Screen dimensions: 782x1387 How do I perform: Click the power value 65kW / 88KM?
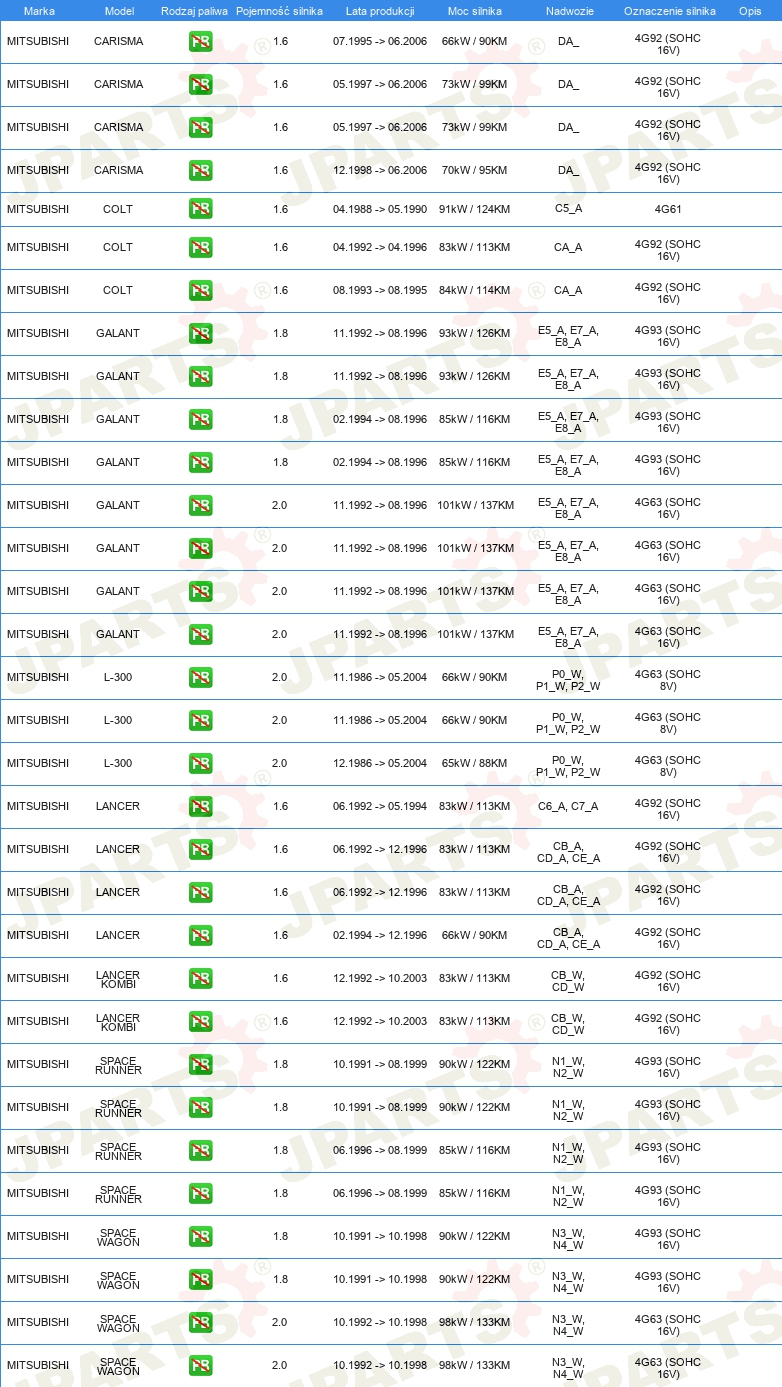click(475, 763)
